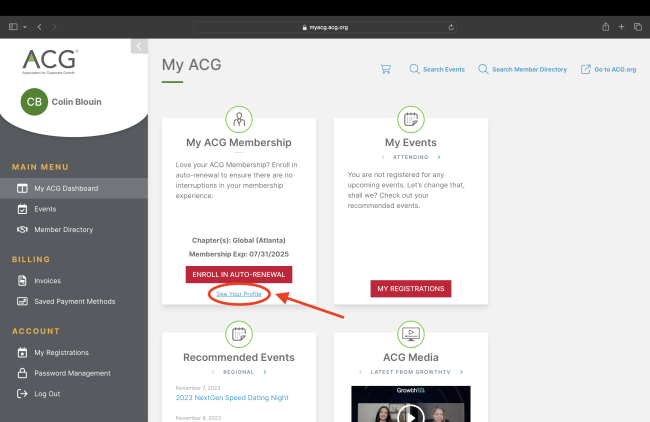The width and height of the screenshot is (650, 422).
Task: Click the Chapter(s): Global (Atlanta) text
Action: (x=239, y=240)
